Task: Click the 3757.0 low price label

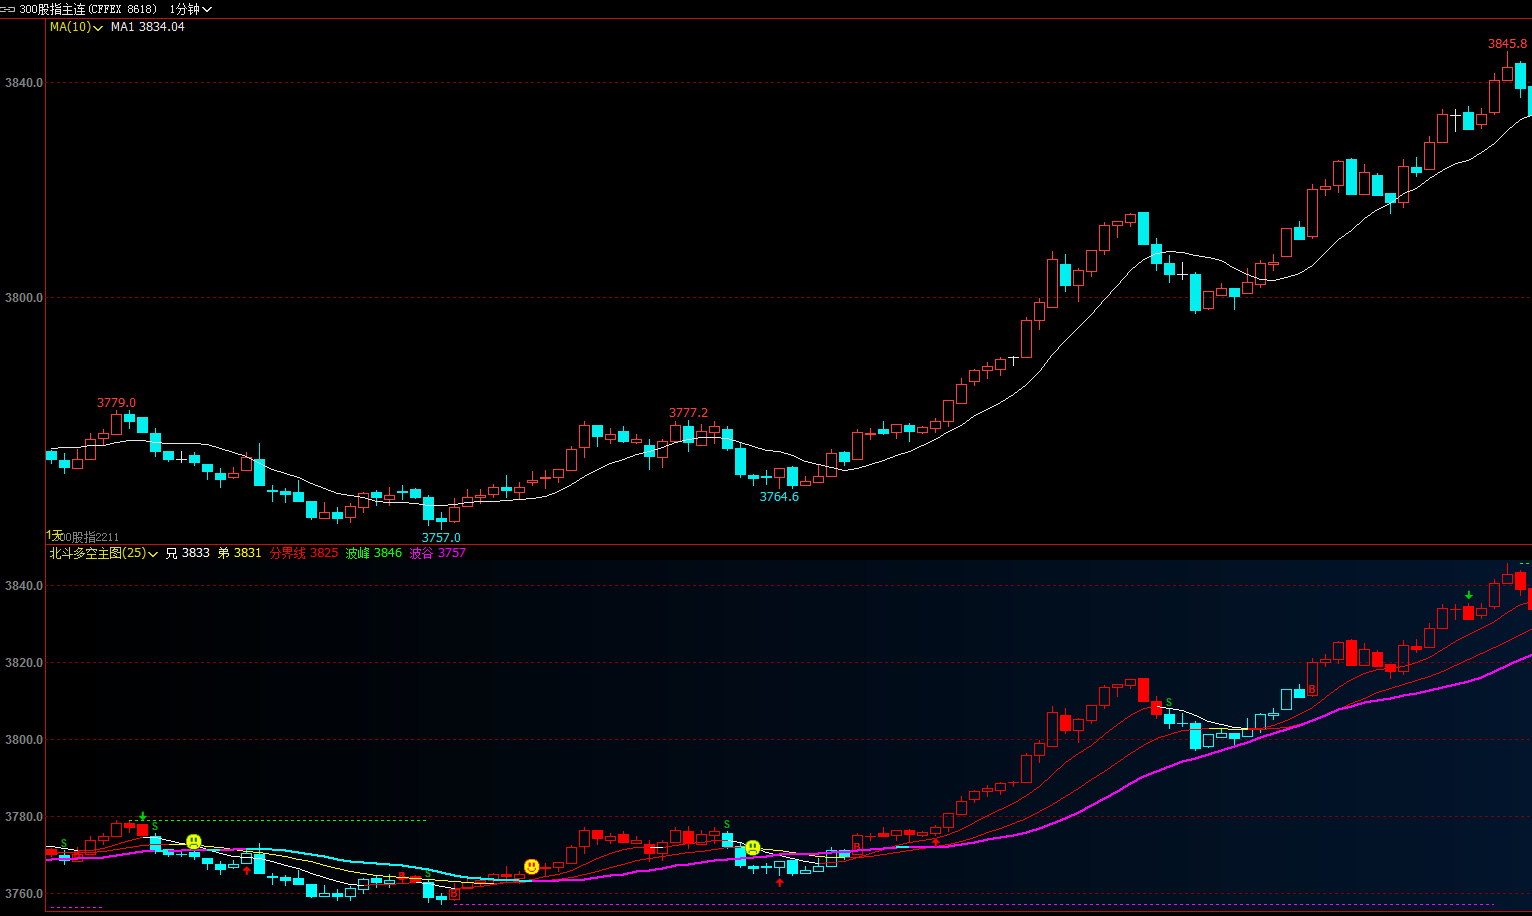Action: click(441, 538)
